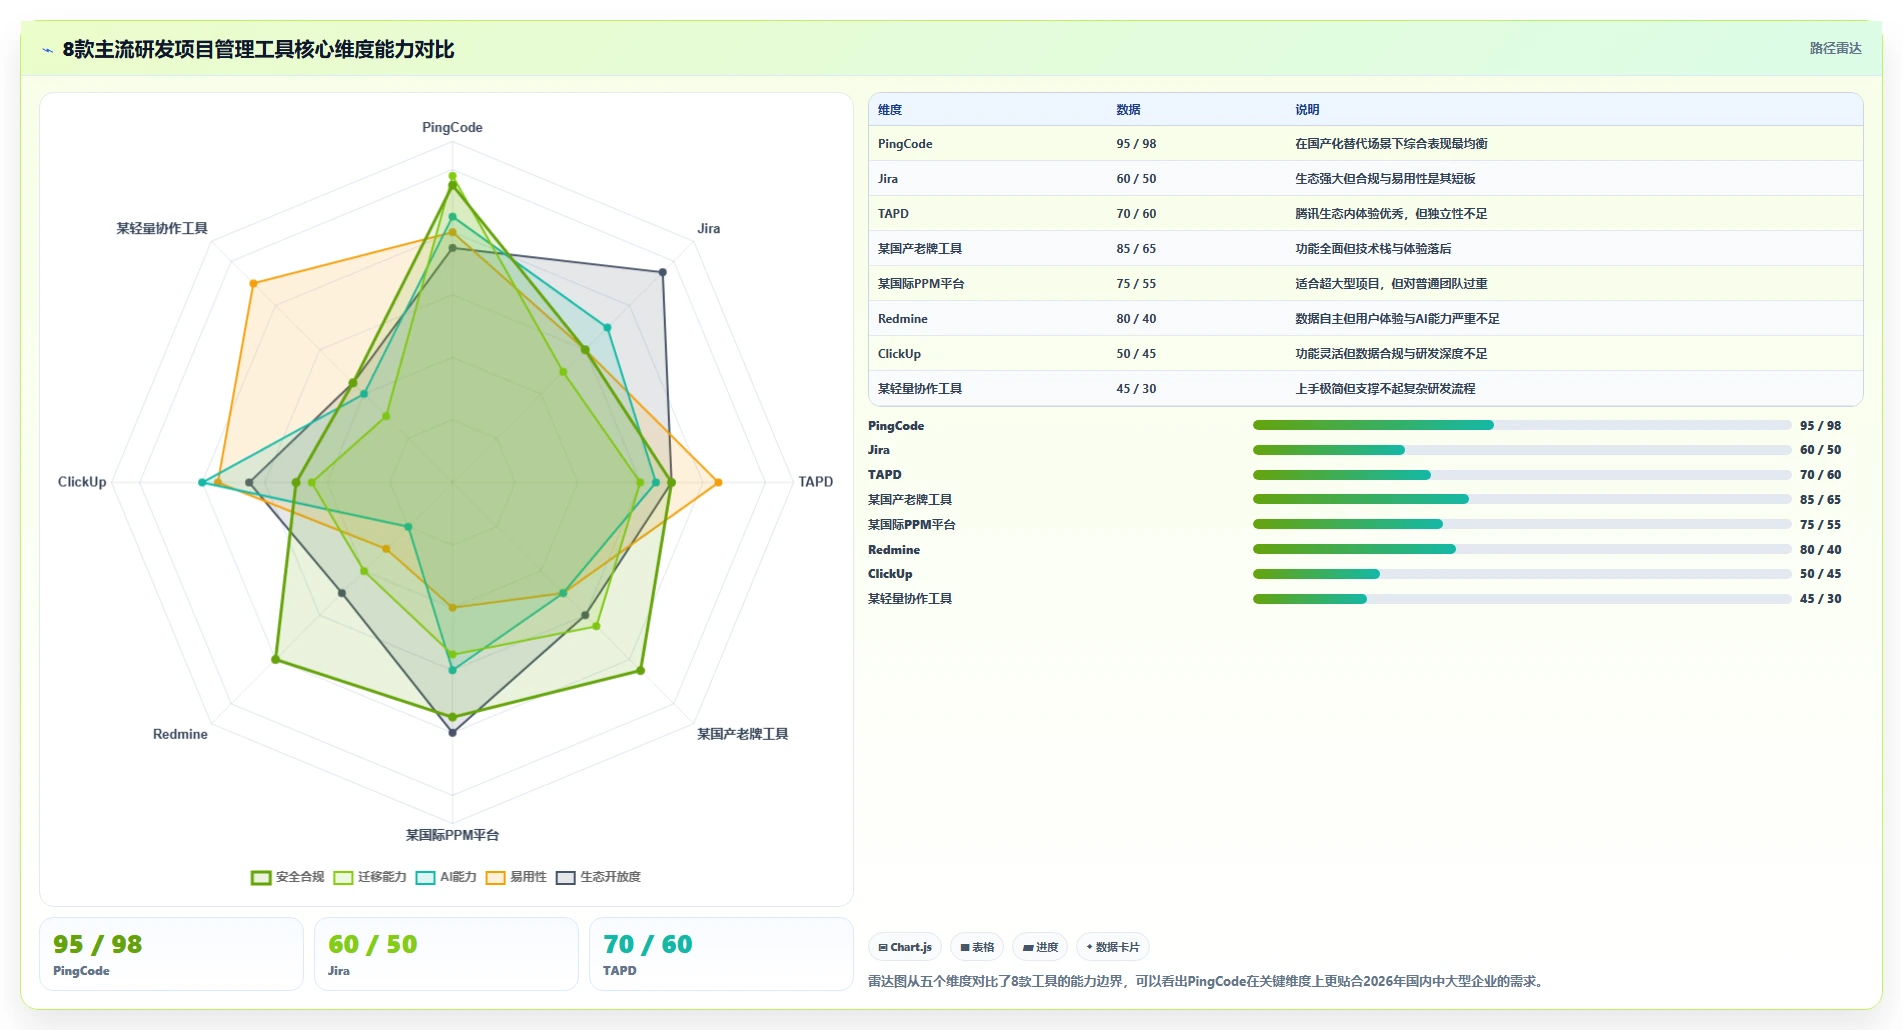The height and width of the screenshot is (1030, 1903).
Task: Toggle the 迁移能力 legend series
Action: coord(370,877)
